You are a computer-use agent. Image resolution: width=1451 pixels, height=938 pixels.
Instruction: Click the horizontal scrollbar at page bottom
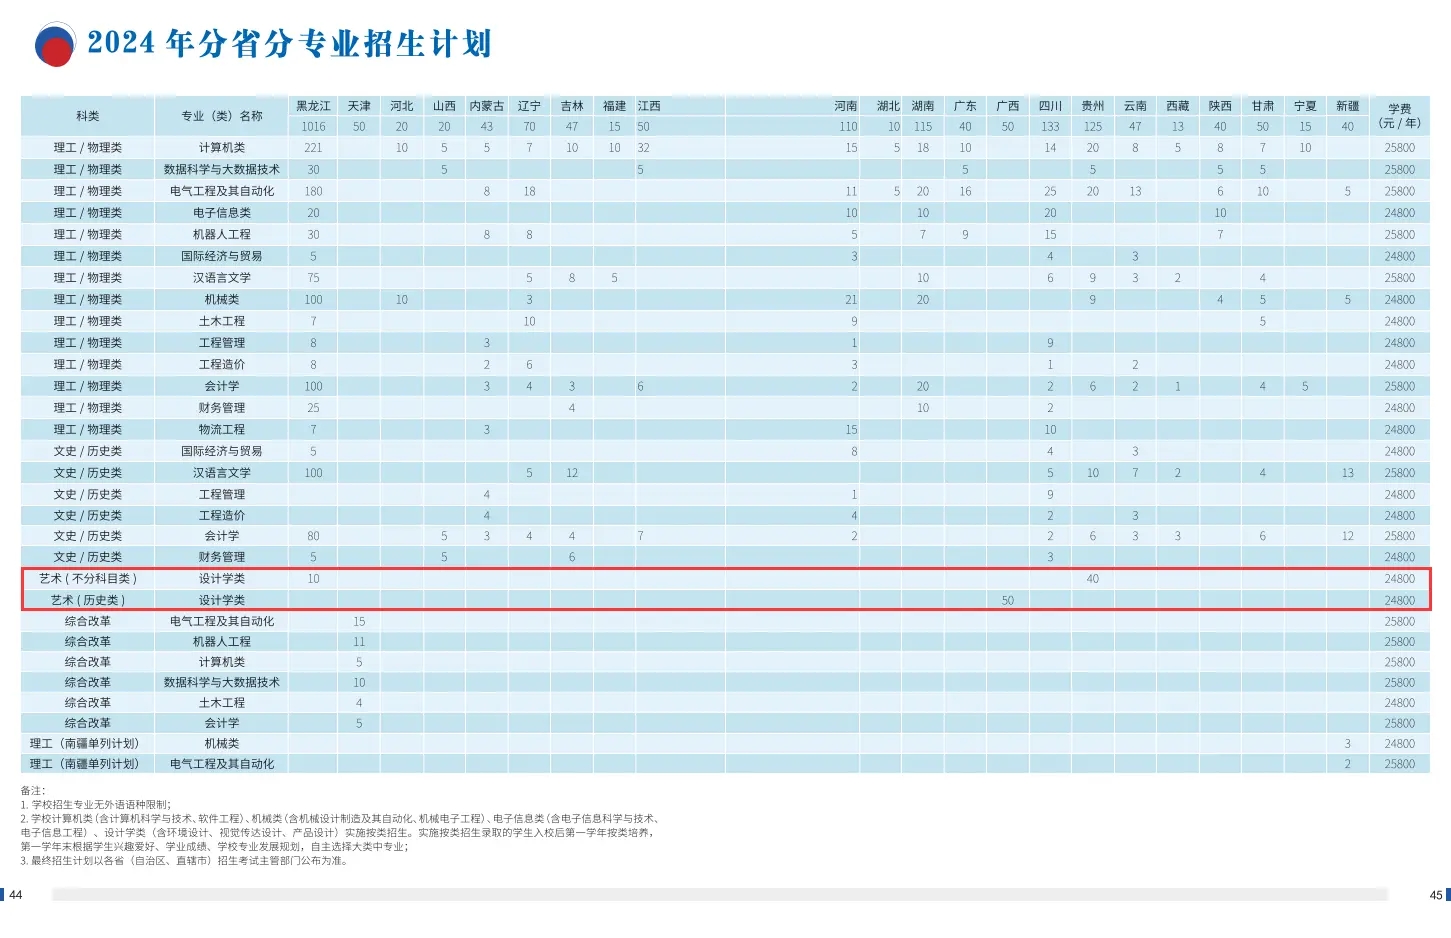point(720,894)
